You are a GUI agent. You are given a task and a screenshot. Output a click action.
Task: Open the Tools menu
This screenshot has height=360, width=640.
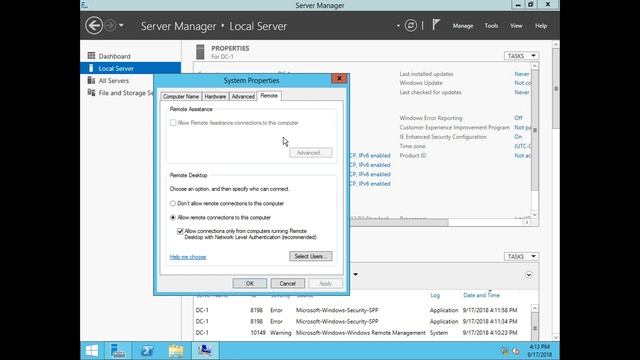click(x=491, y=26)
